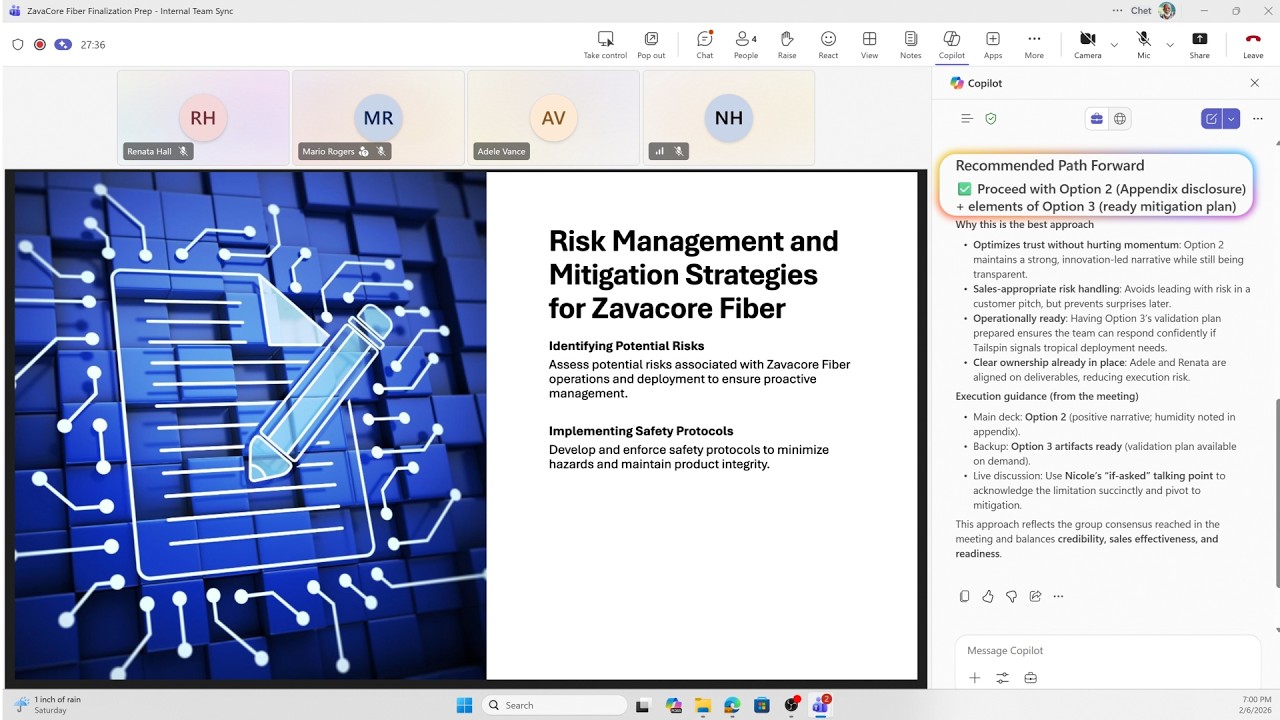Leave the meeting
This screenshot has height=720, width=1280.
1253,44
